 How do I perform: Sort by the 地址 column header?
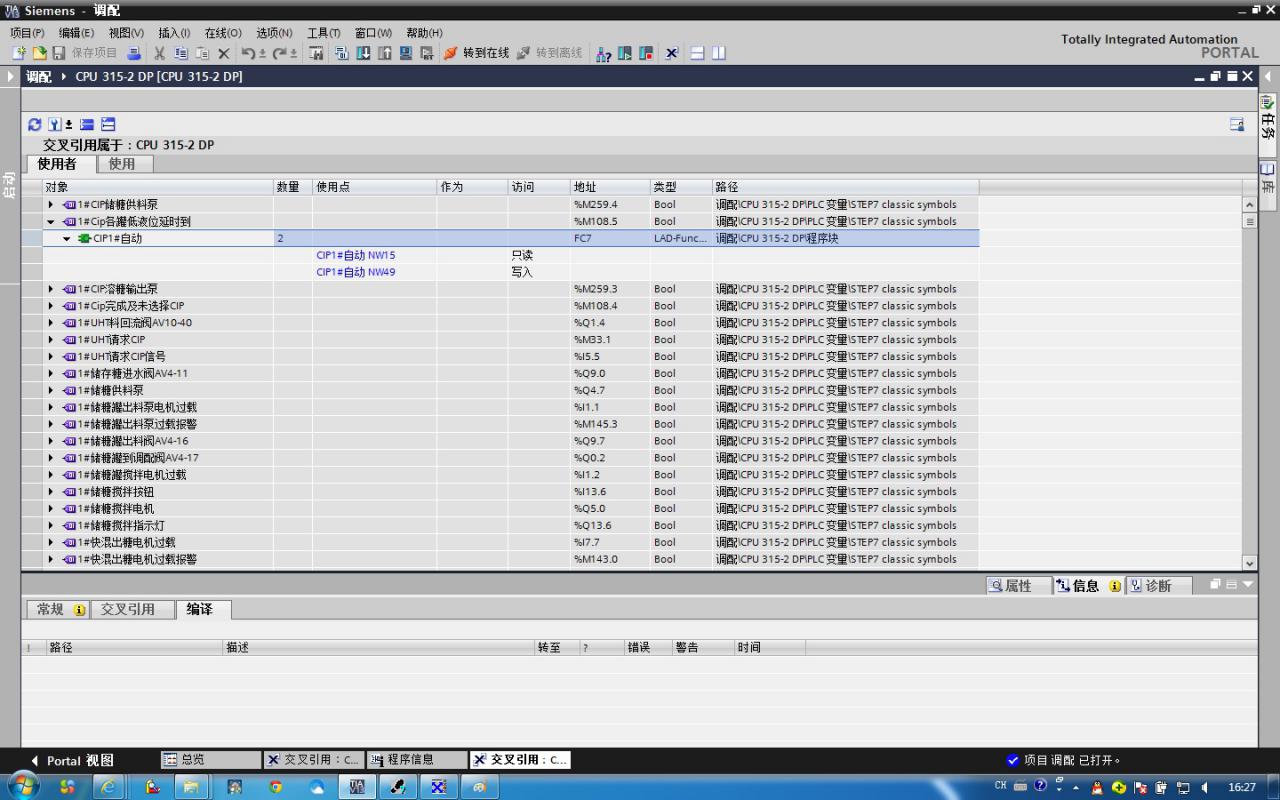610,187
